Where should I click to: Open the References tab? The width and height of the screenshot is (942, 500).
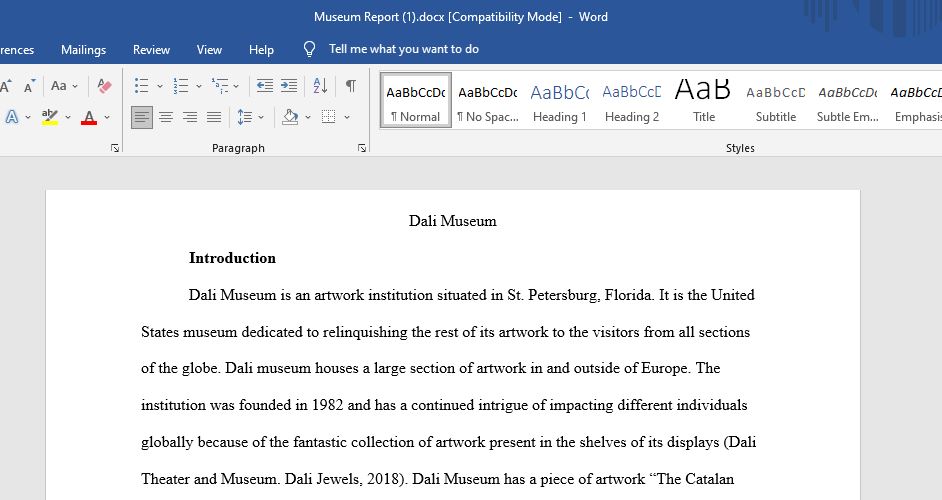coord(17,50)
